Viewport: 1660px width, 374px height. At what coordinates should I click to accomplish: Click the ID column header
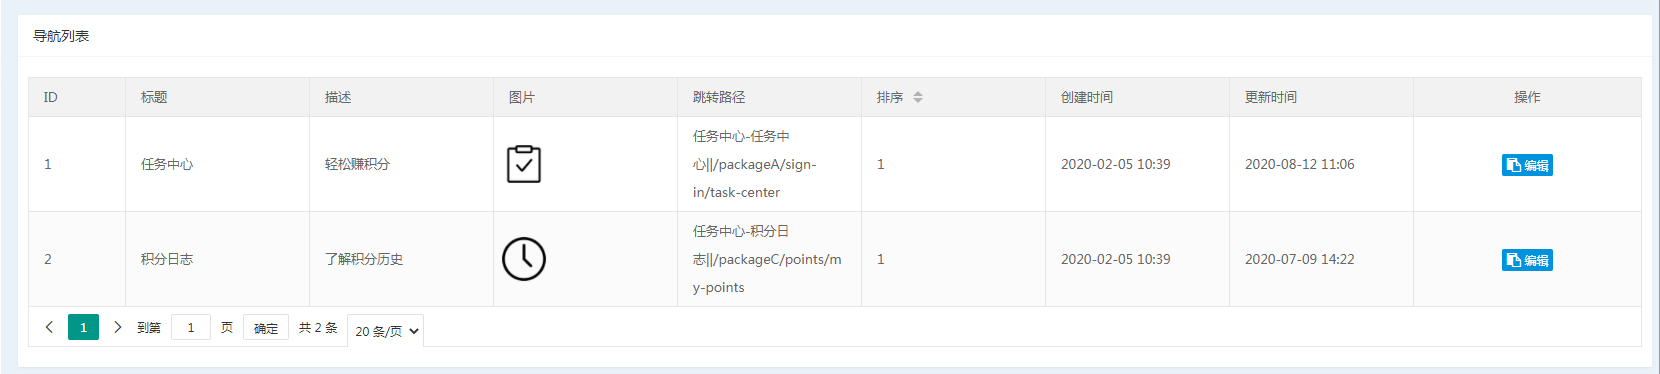pos(51,97)
